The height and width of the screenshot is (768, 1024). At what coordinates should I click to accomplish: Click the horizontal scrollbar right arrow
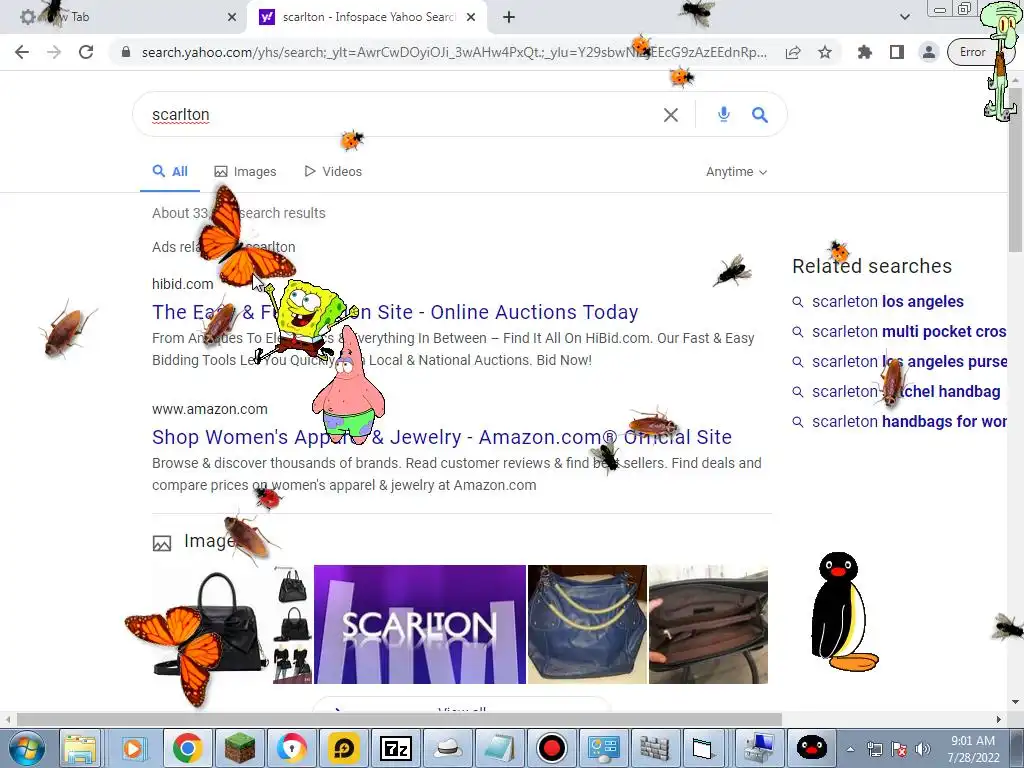pyautogui.click(x=999, y=720)
